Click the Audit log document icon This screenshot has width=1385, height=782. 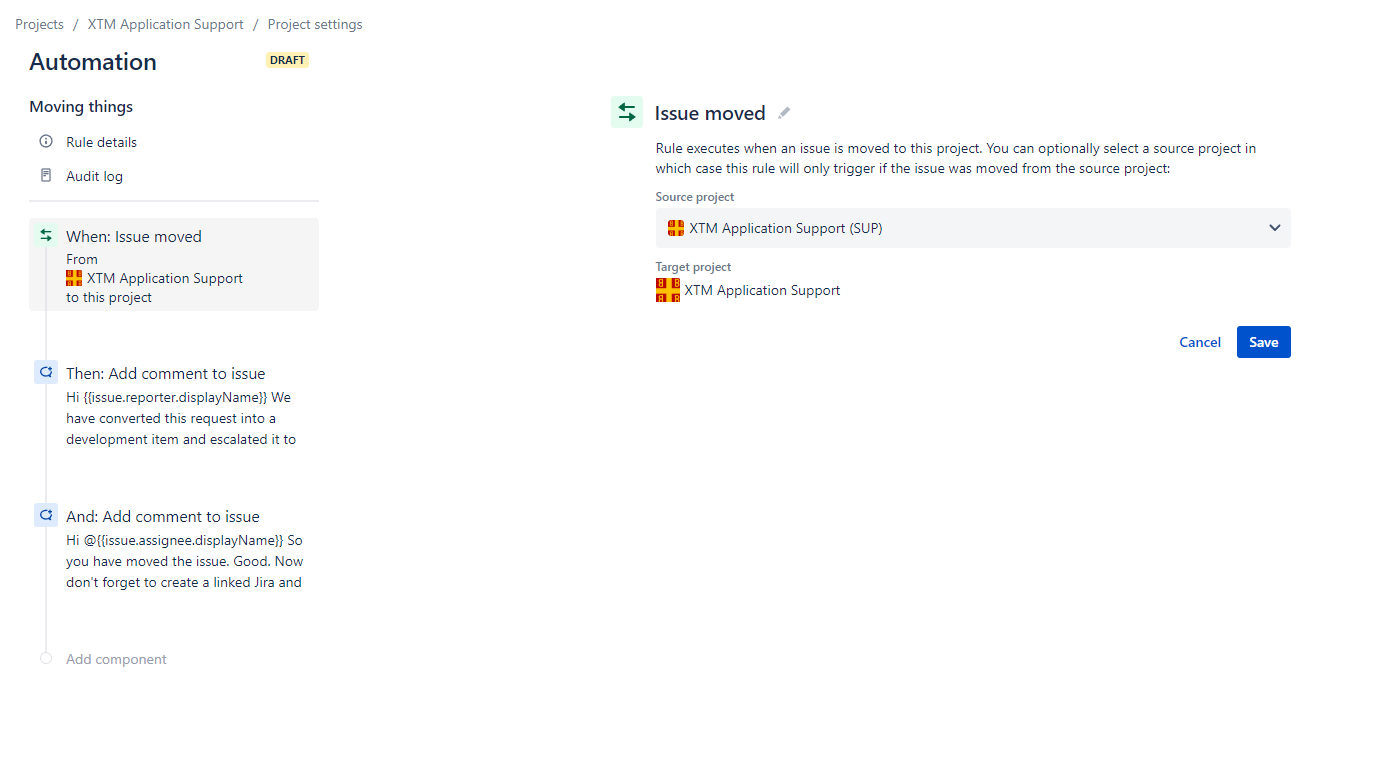[45, 175]
